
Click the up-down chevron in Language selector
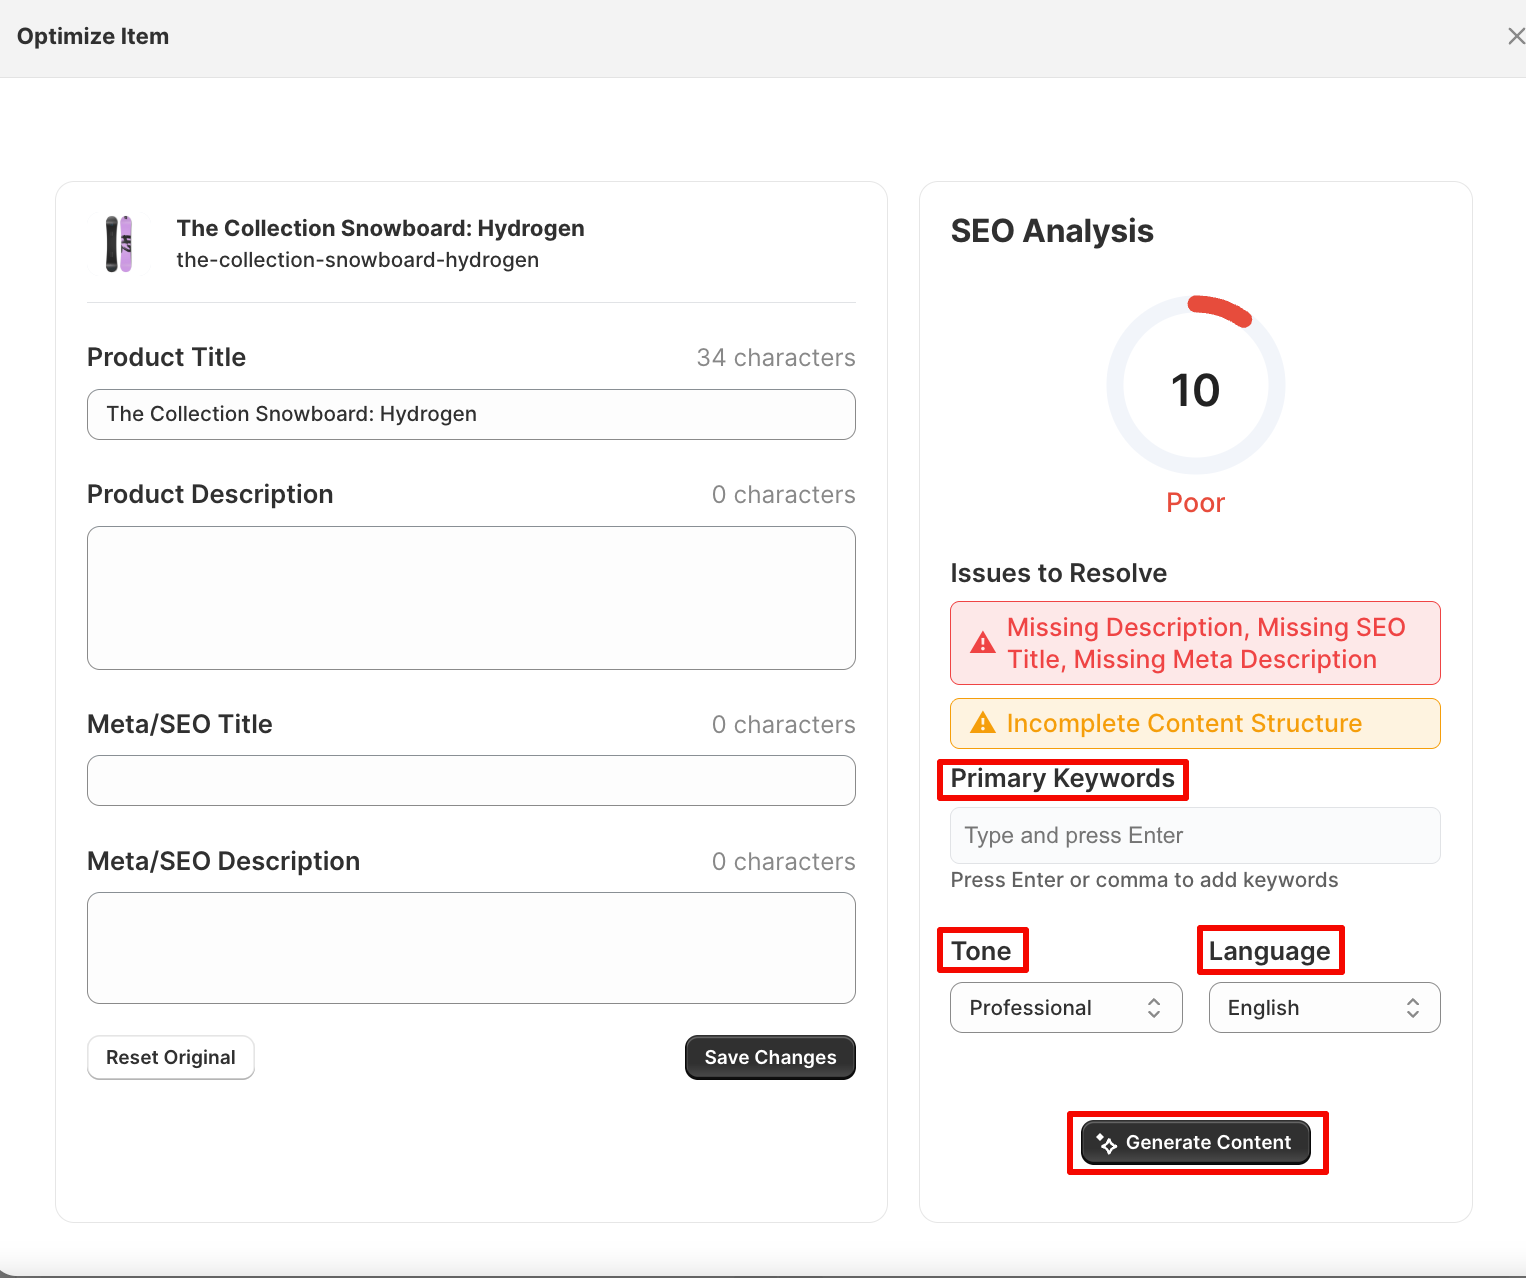point(1412,1008)
